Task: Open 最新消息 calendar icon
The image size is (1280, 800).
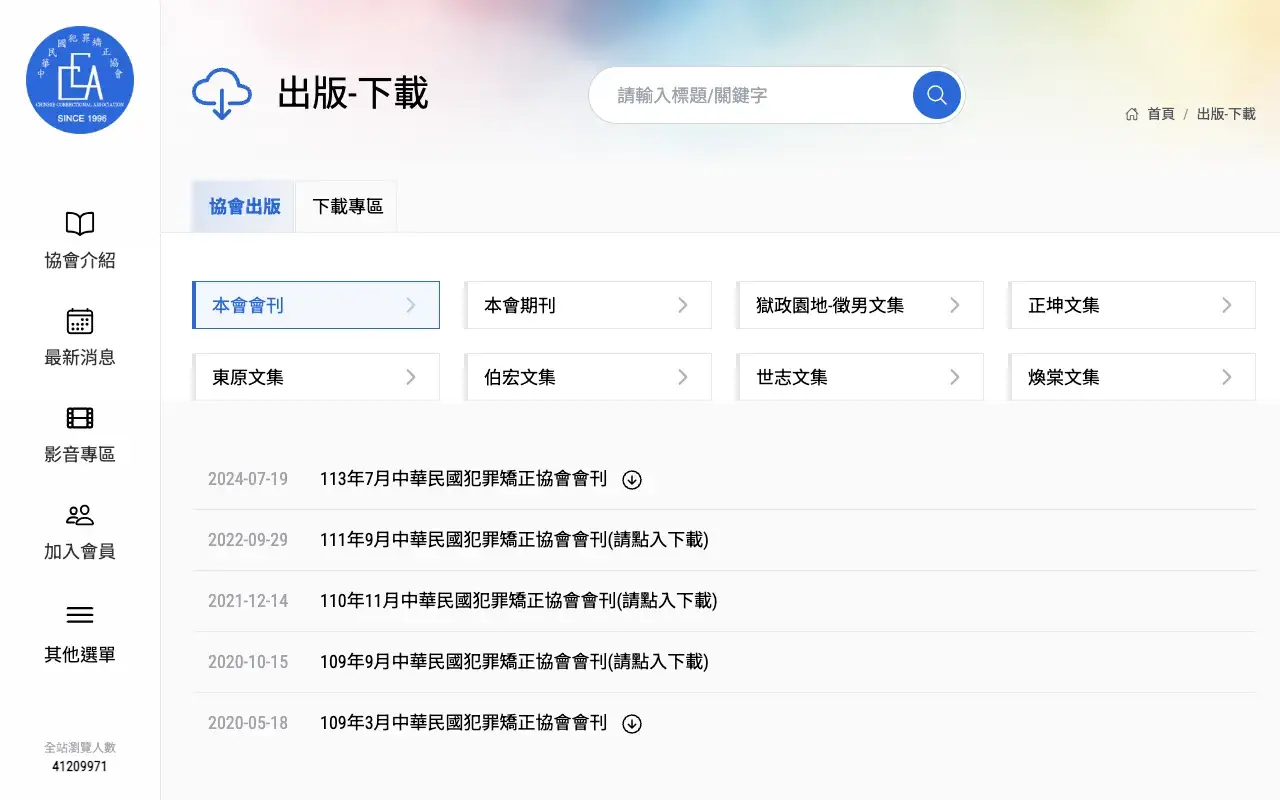Action: [80, 321]
